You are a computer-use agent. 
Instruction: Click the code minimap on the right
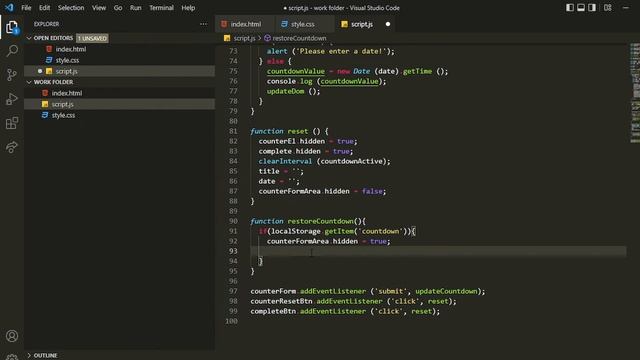tap(635, 92)
